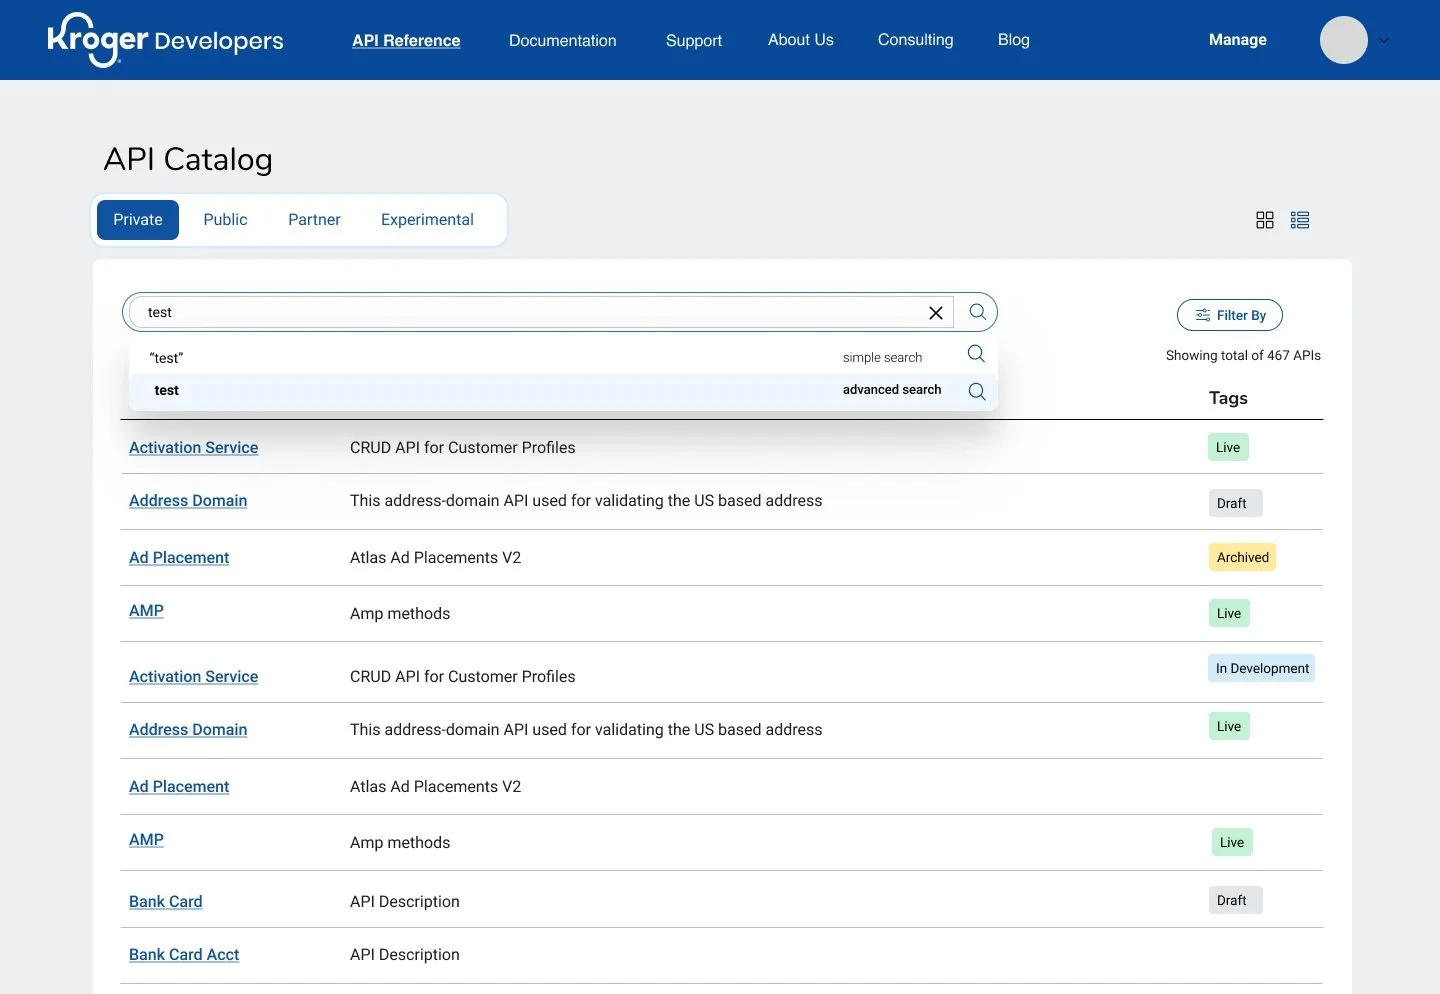Open the Filter By button
Viewport: 1440px width, 994px height.
click(x=1230, y=315)
